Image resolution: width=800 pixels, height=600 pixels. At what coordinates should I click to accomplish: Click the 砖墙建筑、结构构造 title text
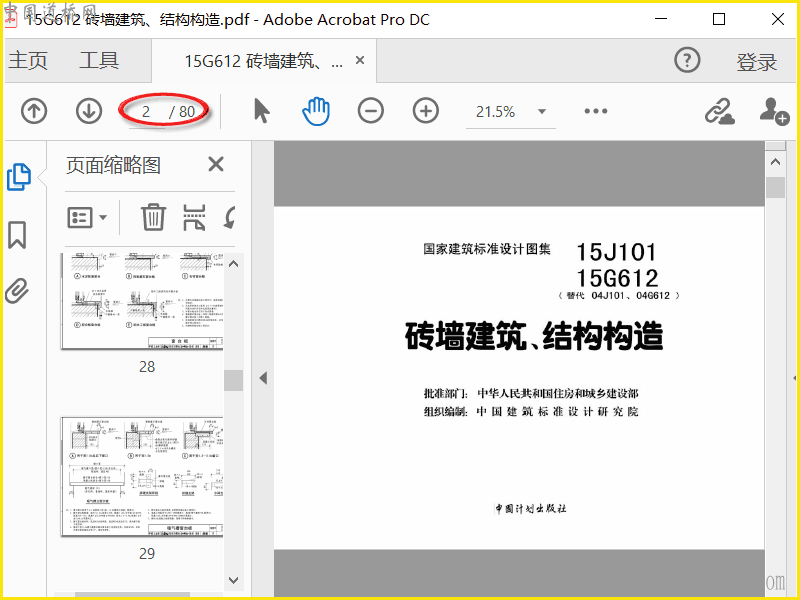tap(534, 336)
